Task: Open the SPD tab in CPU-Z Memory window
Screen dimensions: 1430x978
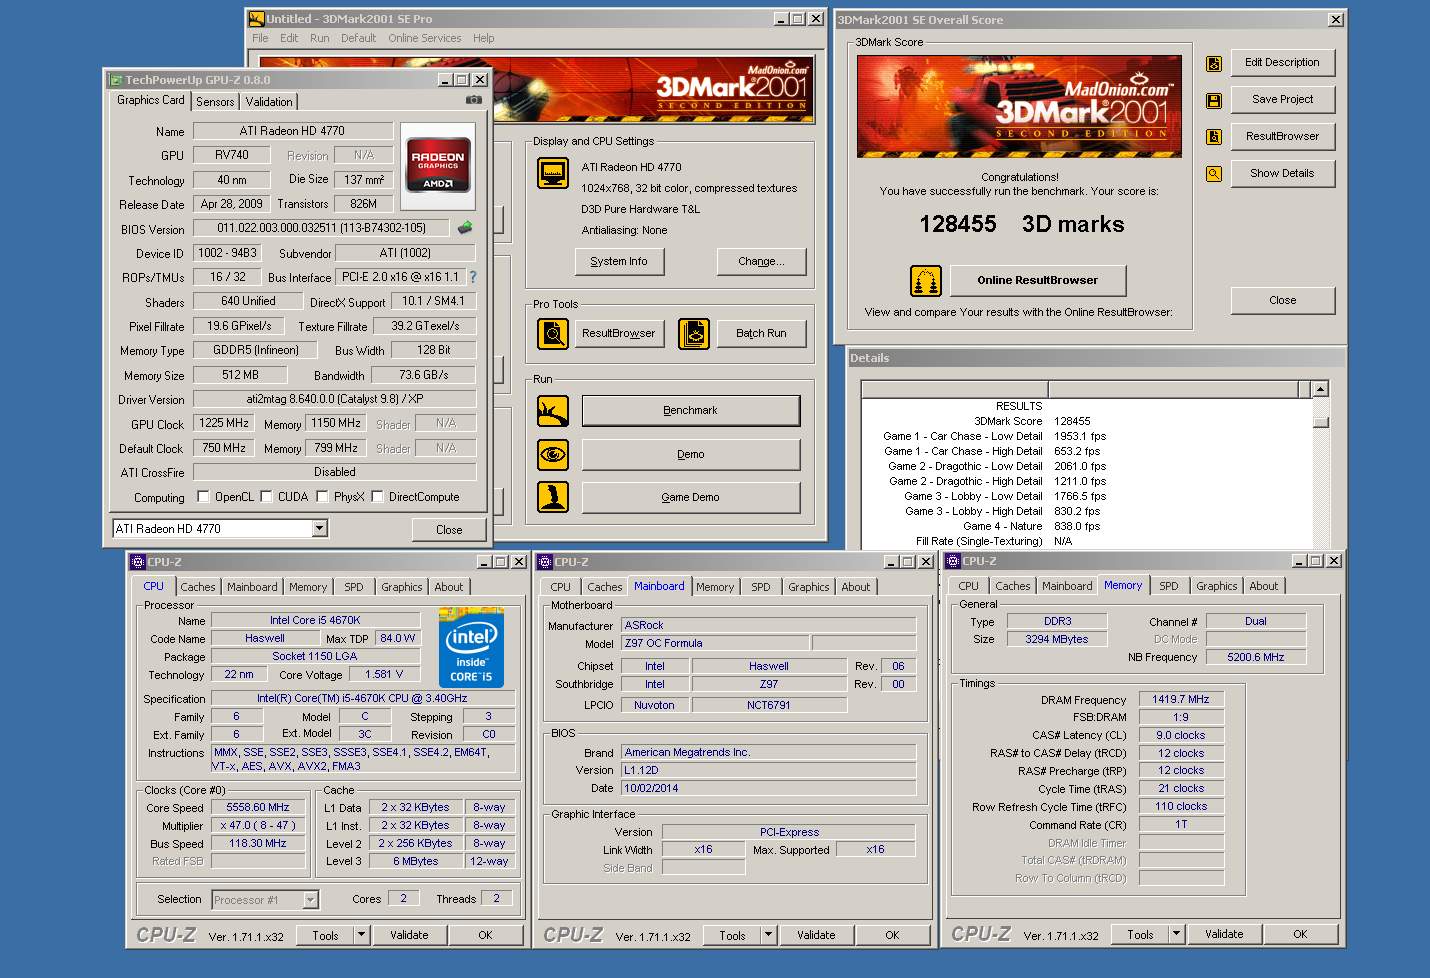Action: coord(1169,586)
